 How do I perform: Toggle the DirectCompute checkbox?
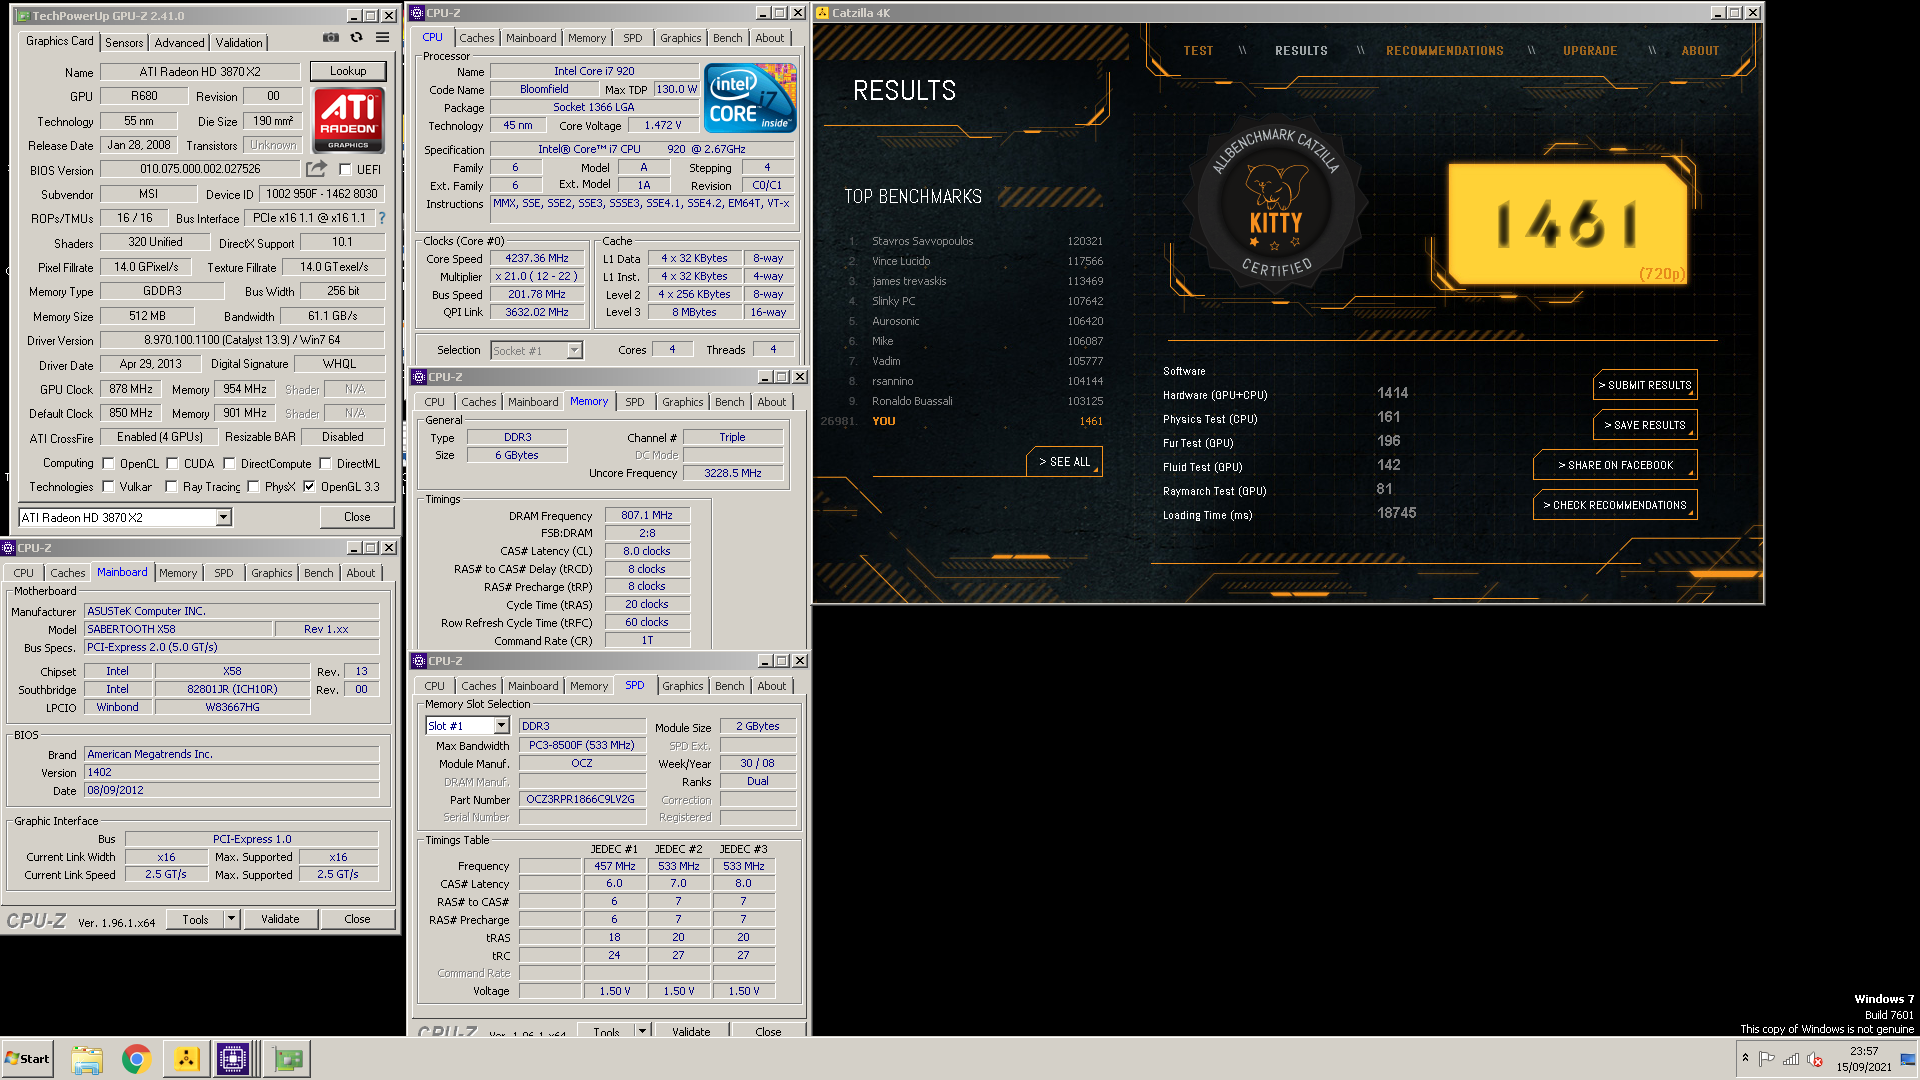click(229, 463)
